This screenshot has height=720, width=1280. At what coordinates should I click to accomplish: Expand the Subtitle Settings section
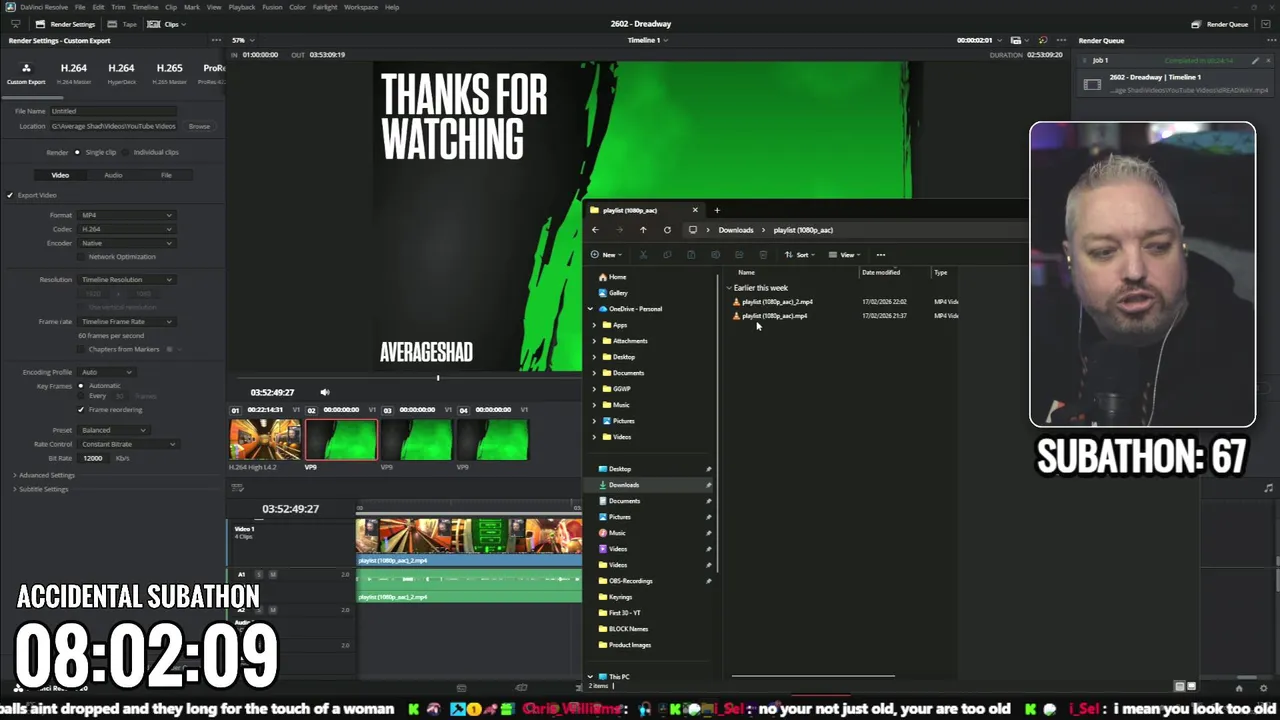pos(40,489)
